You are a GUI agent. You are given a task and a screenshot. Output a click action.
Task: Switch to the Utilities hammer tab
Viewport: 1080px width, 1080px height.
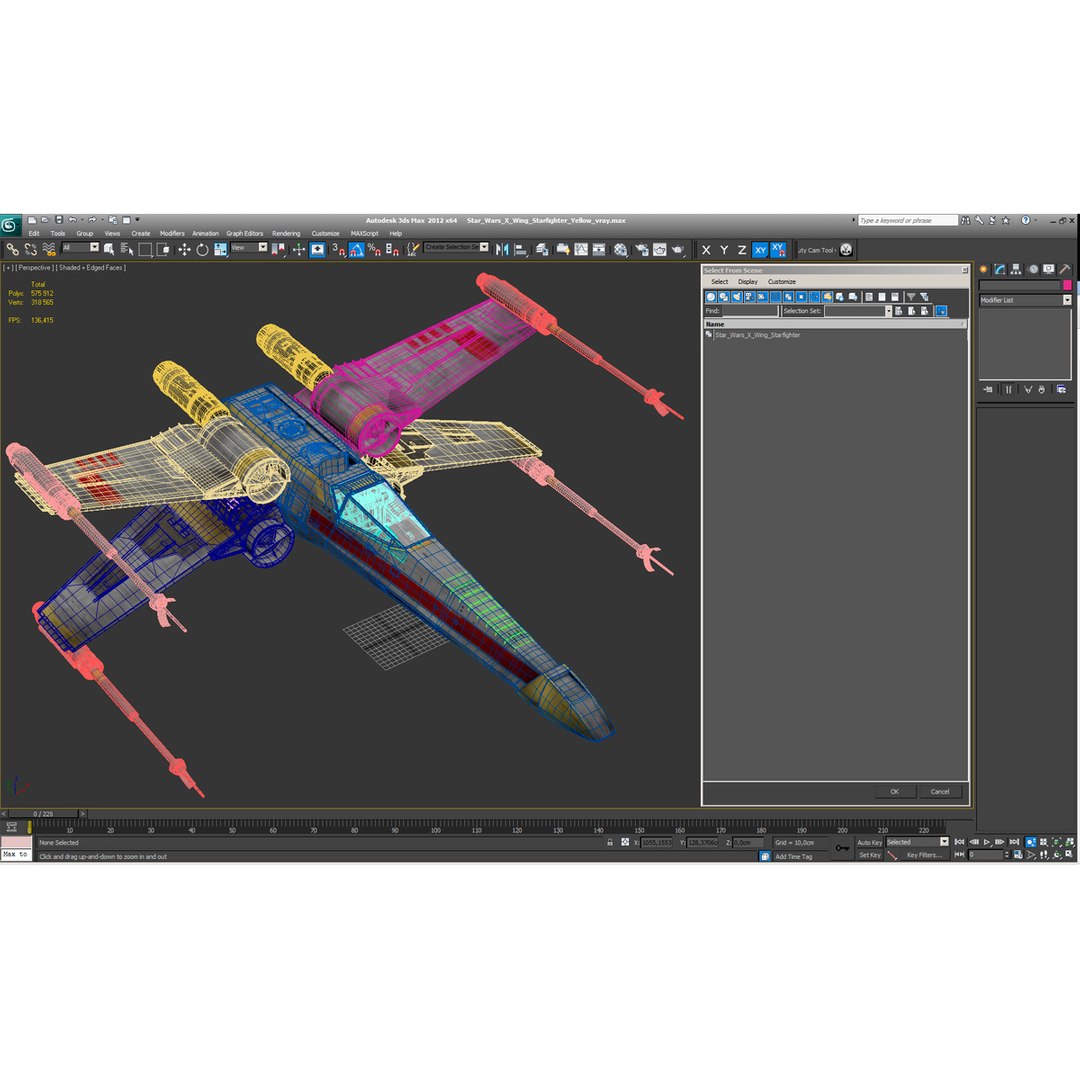[1065, 269]
